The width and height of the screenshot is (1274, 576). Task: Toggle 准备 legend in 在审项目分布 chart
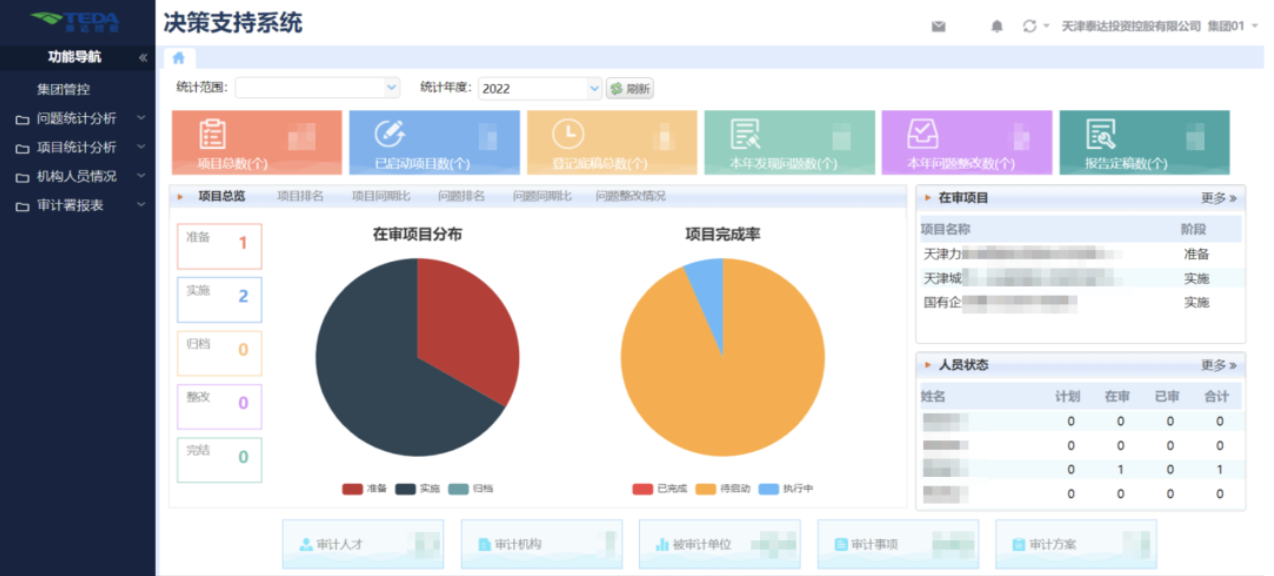pos(364,489)
